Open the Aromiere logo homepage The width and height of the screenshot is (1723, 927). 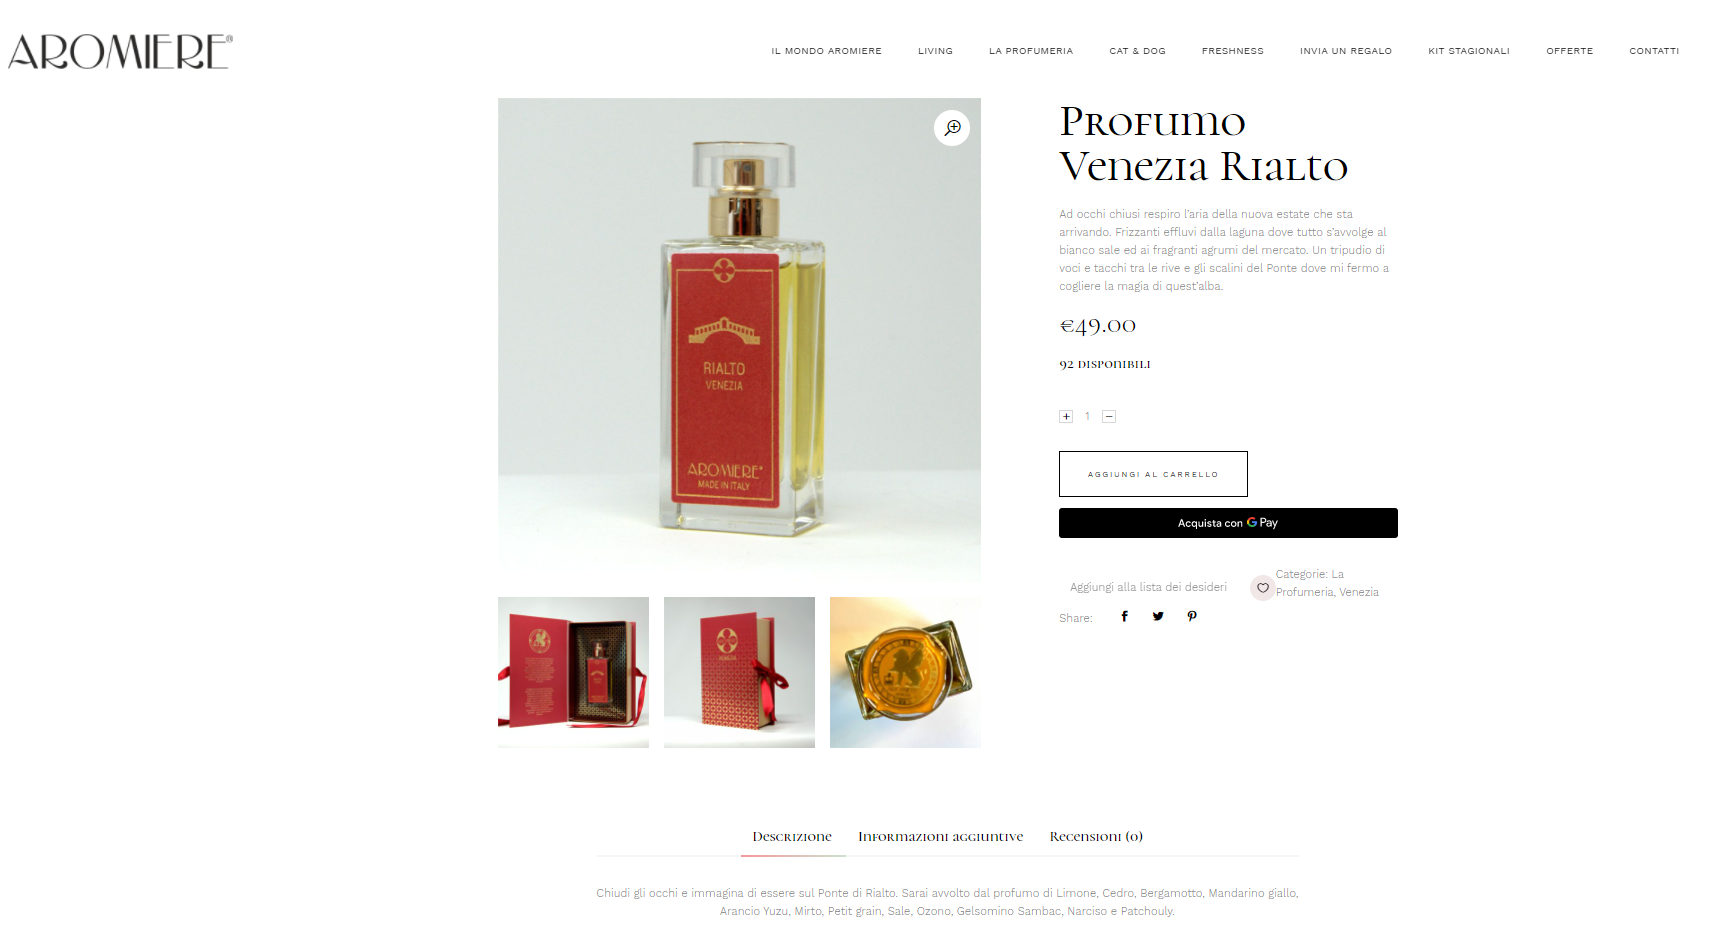(120, 51)
